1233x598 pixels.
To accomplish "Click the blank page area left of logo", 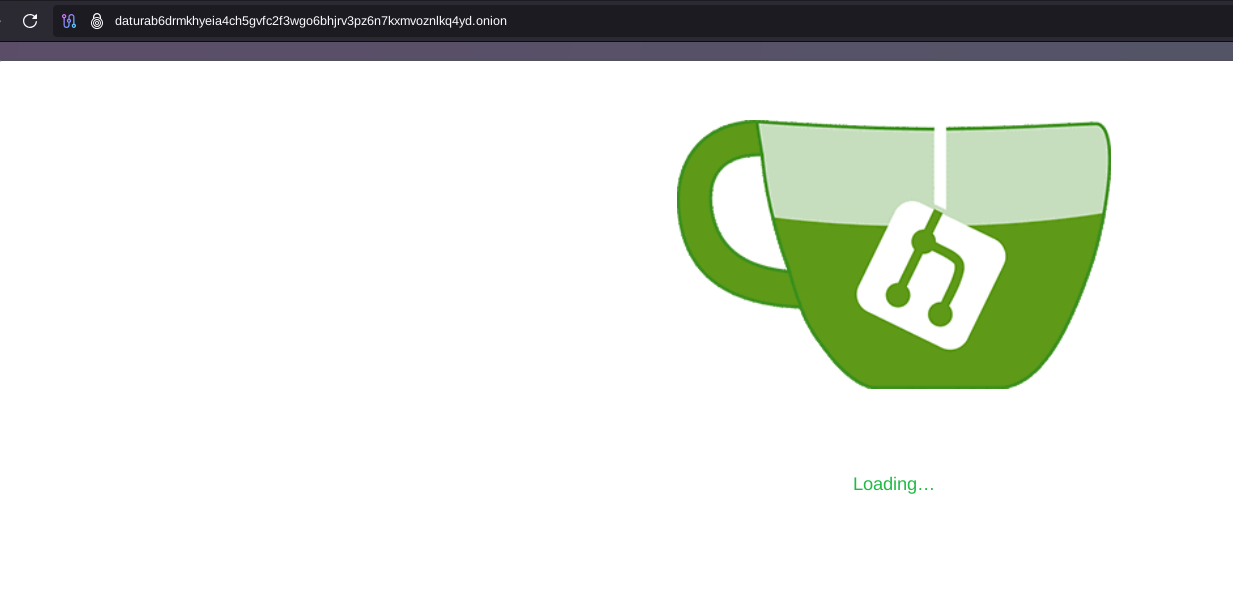I will click(300, 300).
